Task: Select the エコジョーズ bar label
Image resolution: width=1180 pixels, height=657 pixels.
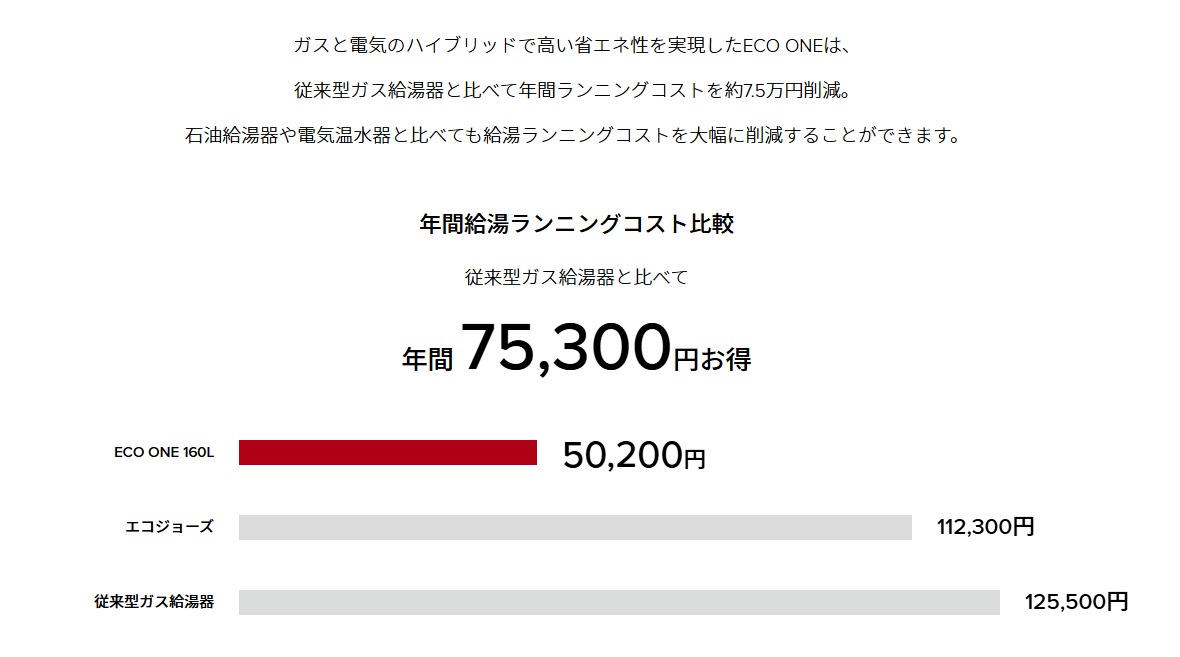Action: (x=169, y=527)
